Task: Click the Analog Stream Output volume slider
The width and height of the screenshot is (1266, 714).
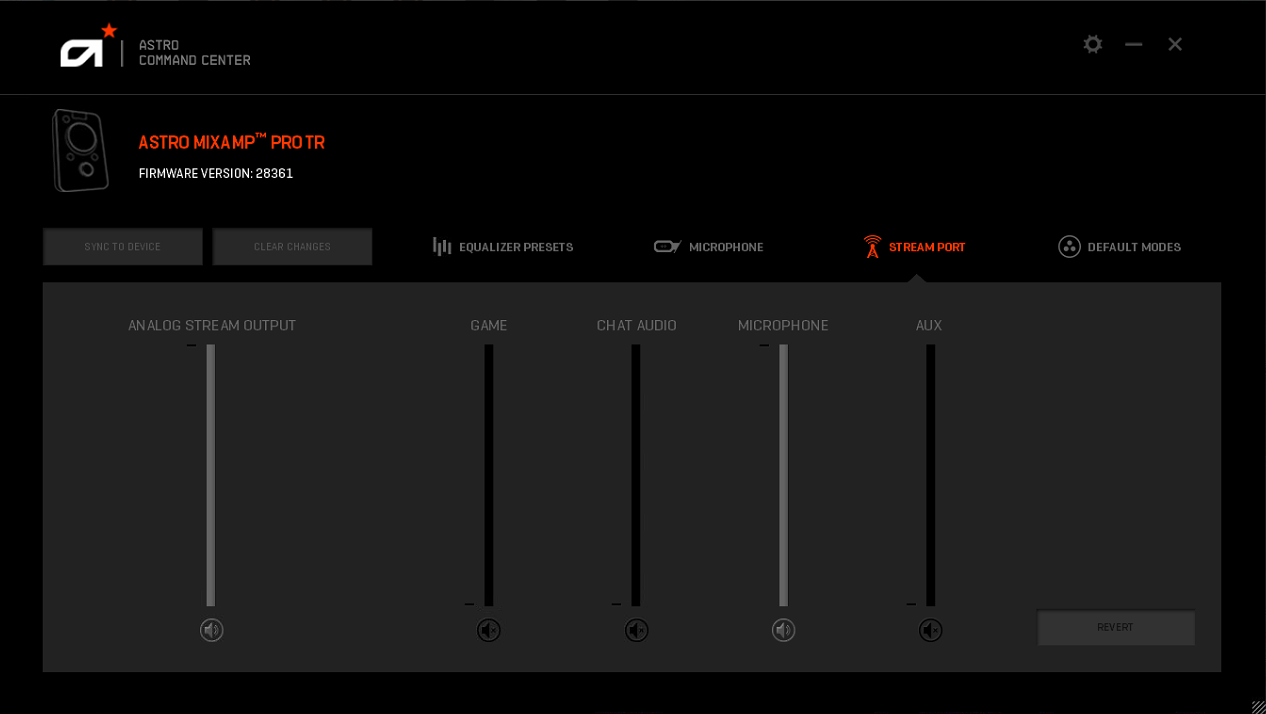Action: (x=211, y=475)
